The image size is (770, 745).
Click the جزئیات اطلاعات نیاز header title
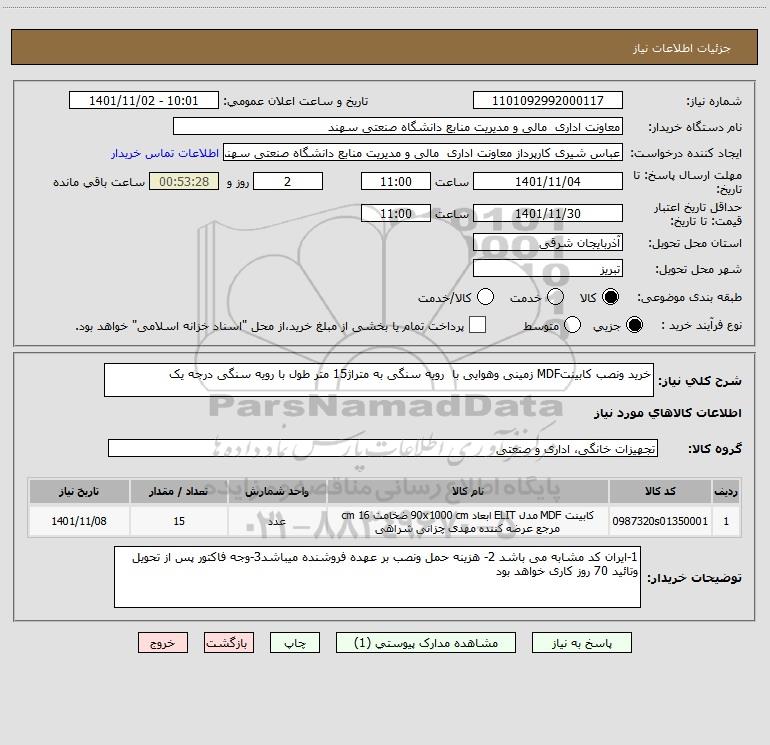pos(682,48)
